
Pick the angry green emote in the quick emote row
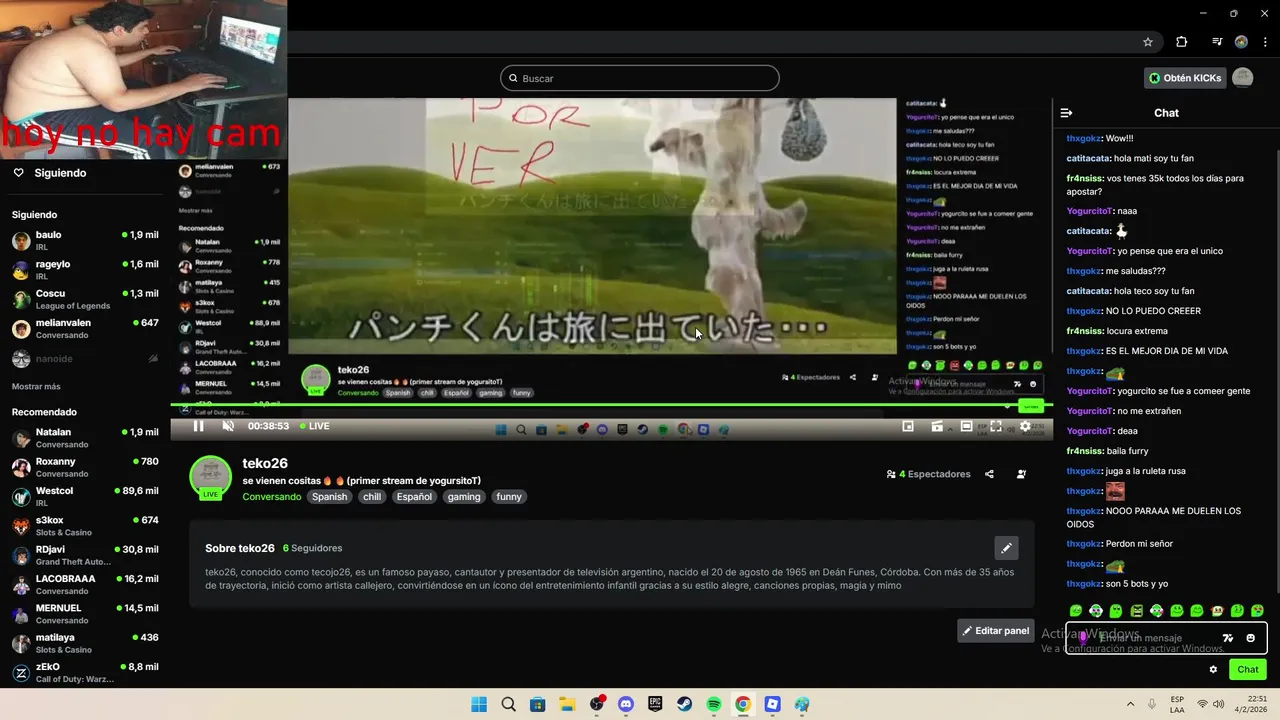pyautogui.click(x=1136, y=610)
